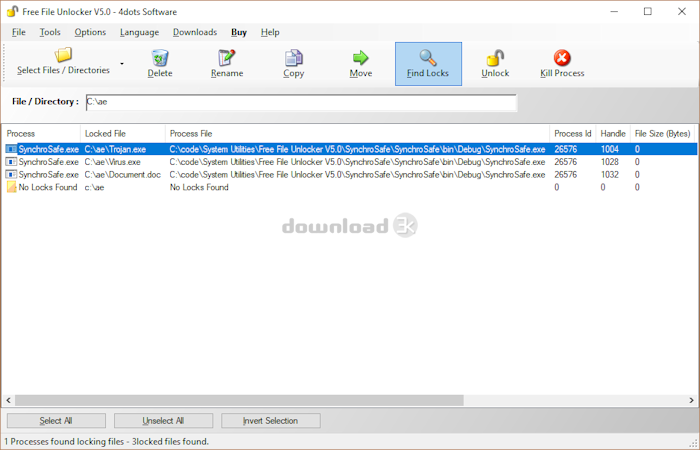Screen dimensions: 700x450
Task: Click the padlock app icon in title bar
Action: [12, 11]
